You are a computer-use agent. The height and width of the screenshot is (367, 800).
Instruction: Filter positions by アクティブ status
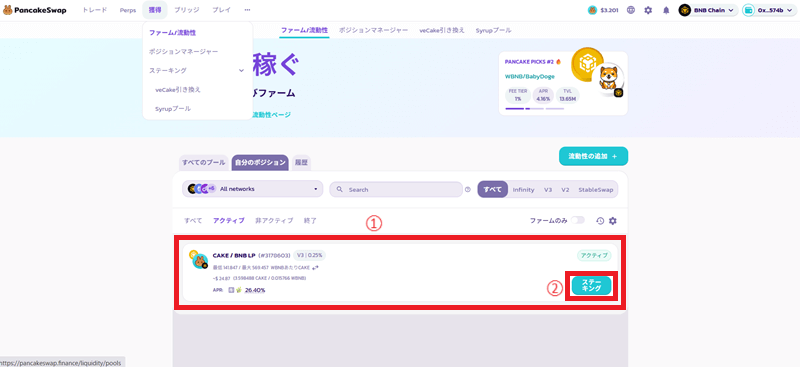pyautogui.click(x=229, y=221)
